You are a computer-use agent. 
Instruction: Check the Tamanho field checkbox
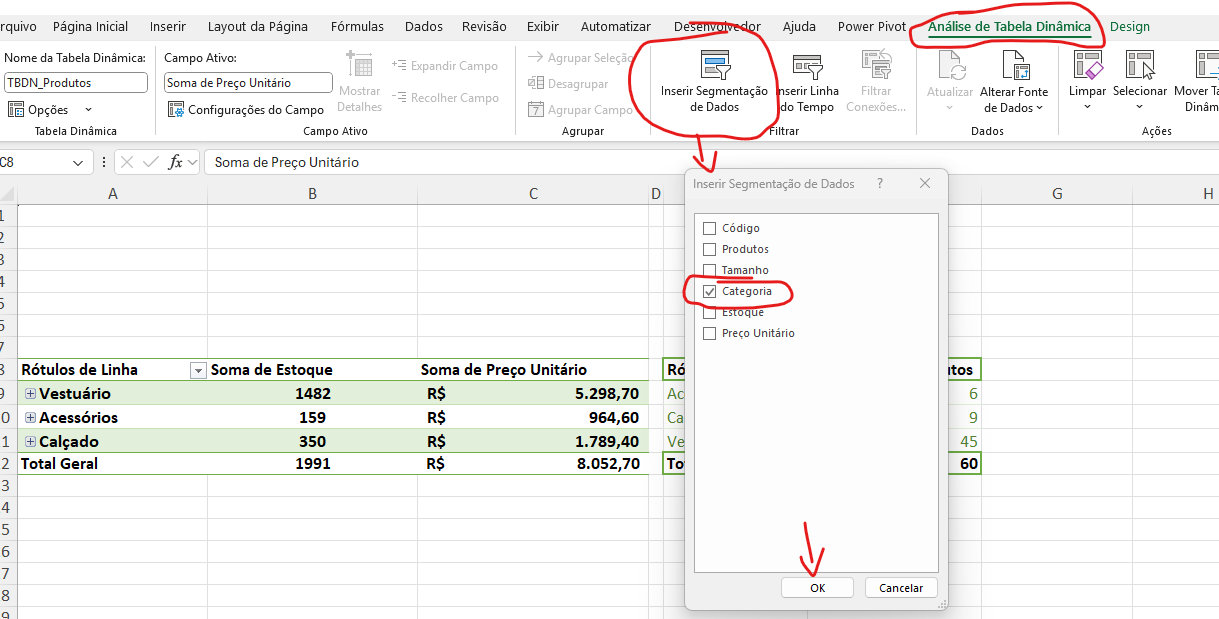click(710, 270)
